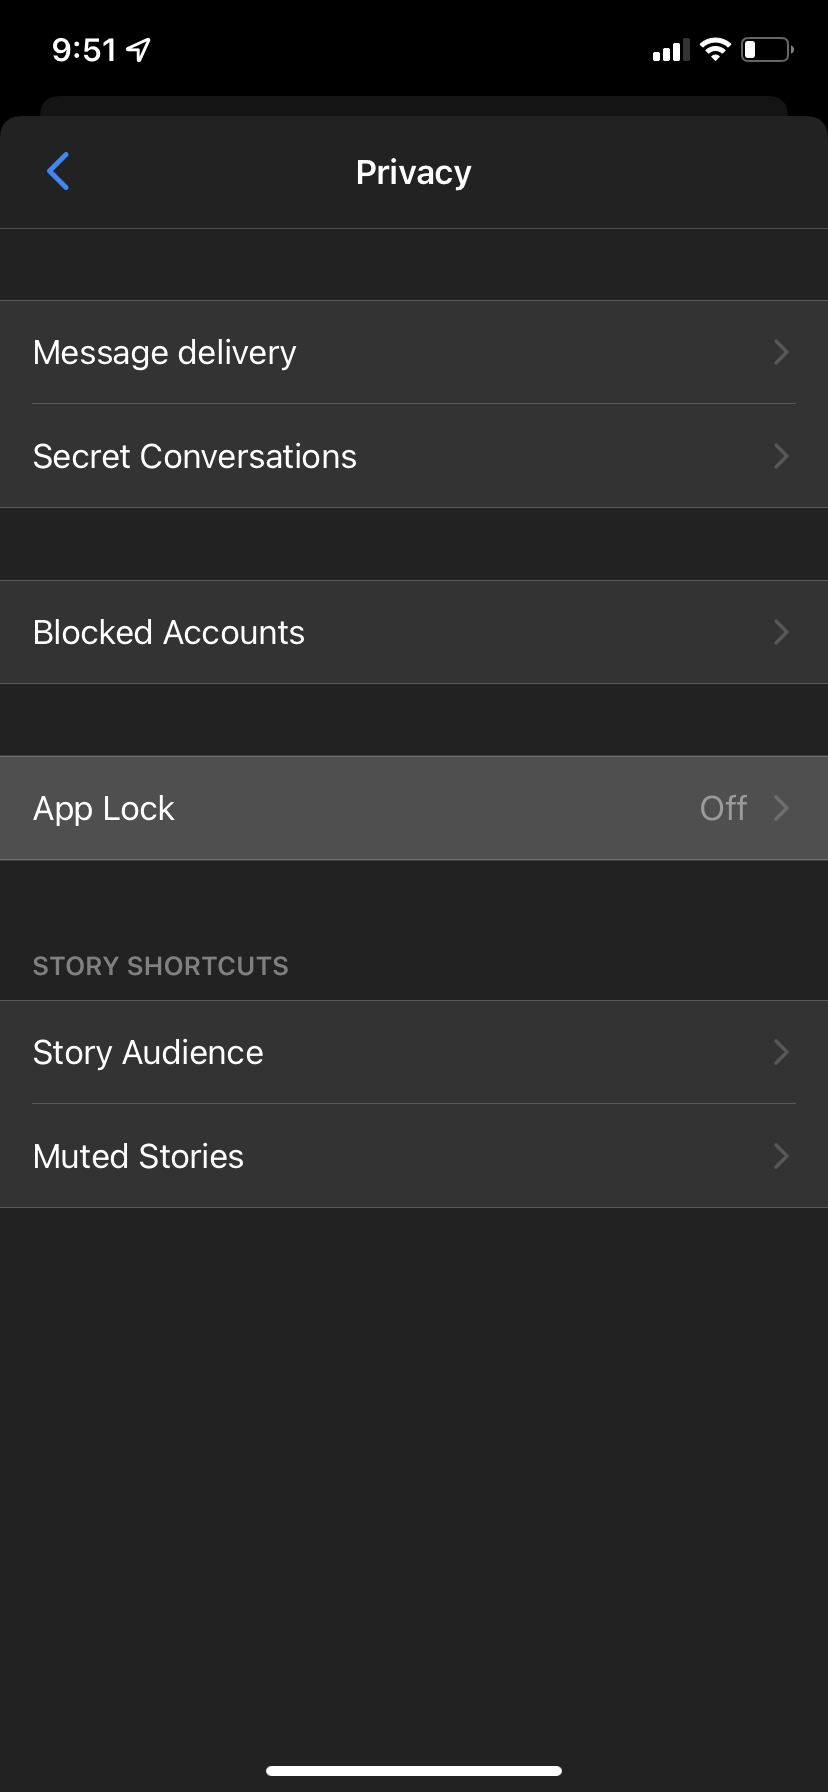Tap chevron next to Story Audience

point(782,1052)
